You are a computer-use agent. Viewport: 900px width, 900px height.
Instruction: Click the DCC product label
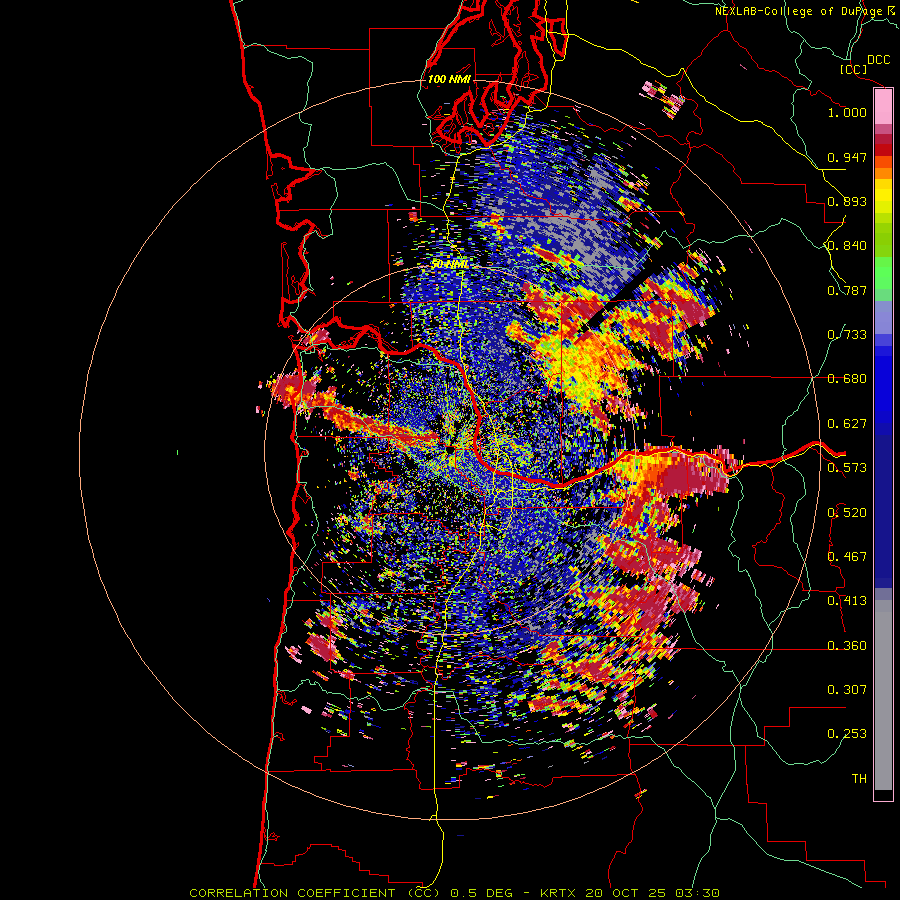pyautogui.click(x=879, y=60)
